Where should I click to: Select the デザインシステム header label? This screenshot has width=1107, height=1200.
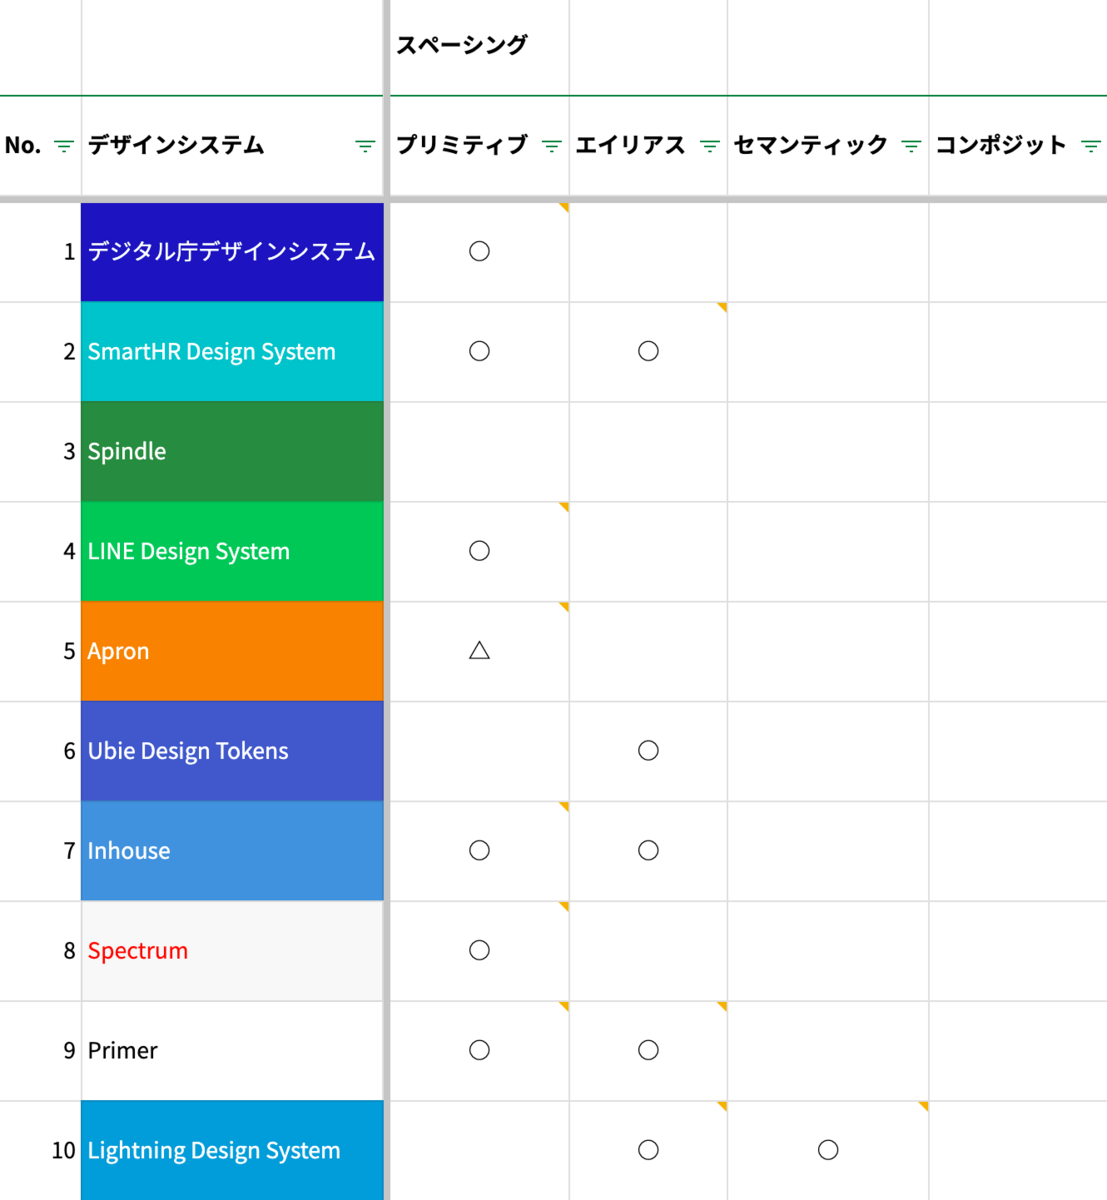pyautogui.click(x=176, y=146)
